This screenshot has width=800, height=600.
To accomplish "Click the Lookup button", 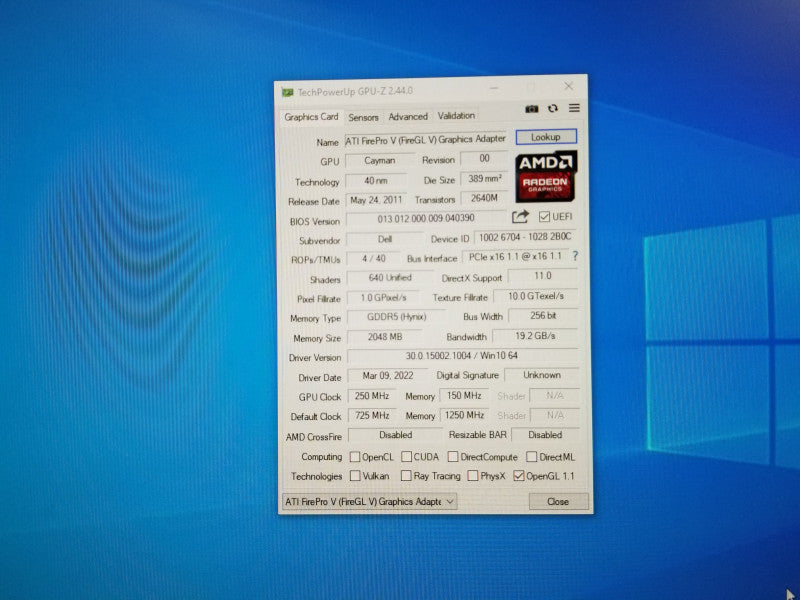I will point(546,137).
